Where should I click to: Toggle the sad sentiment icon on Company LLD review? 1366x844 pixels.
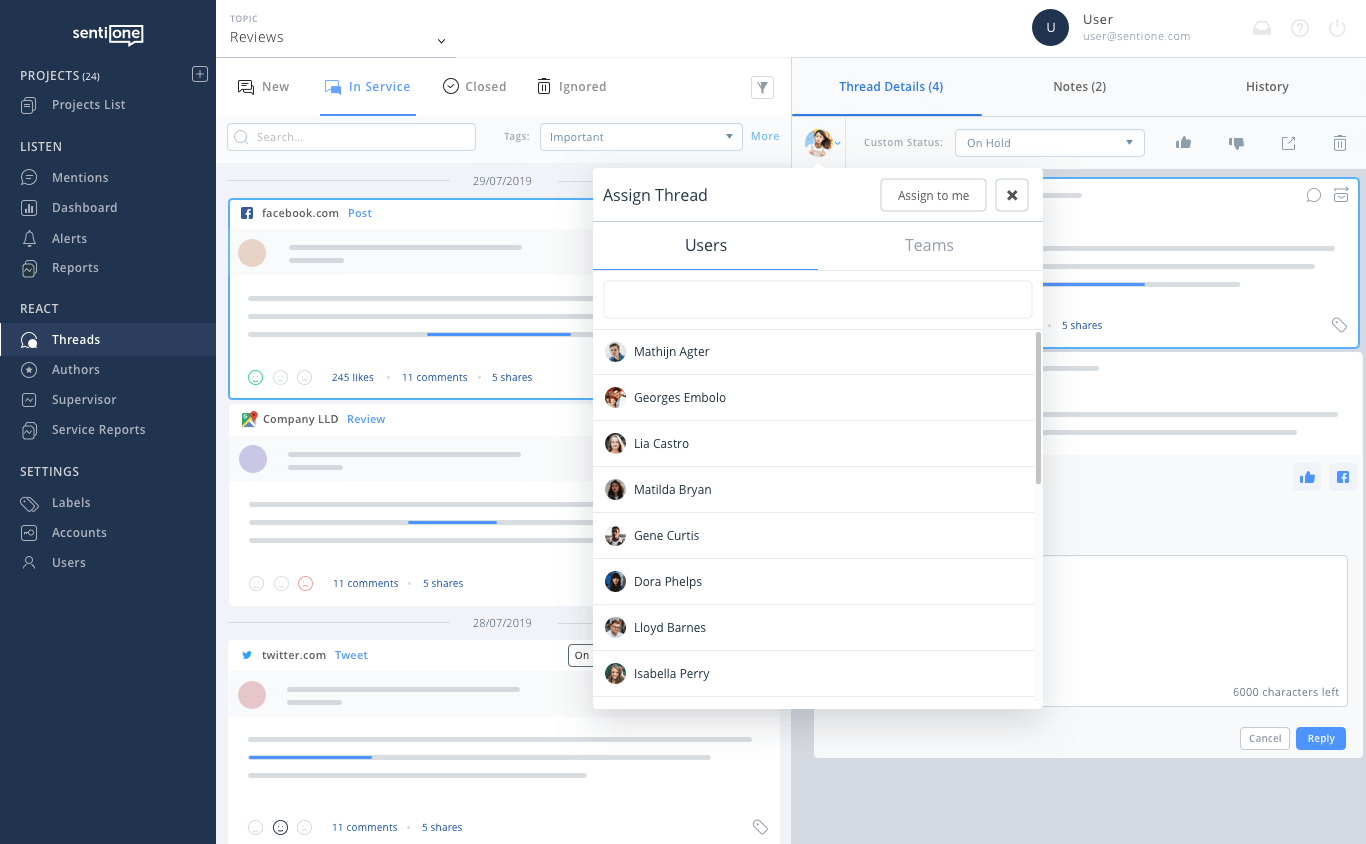305,583
